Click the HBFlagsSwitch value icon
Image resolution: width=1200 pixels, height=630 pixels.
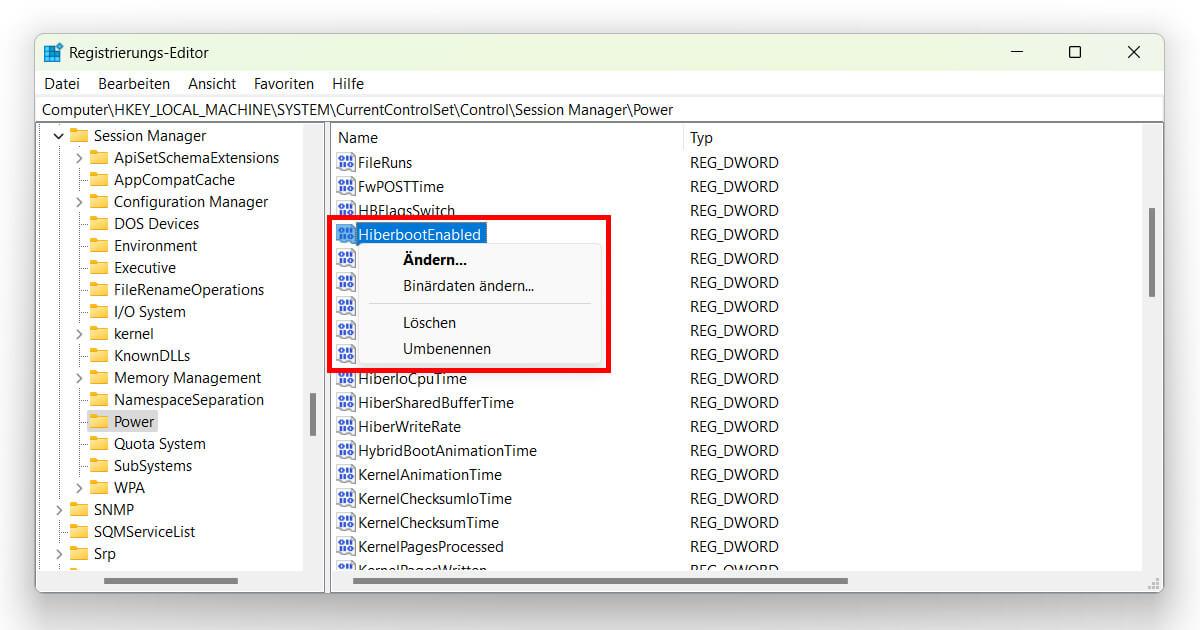tap(345, 210)
